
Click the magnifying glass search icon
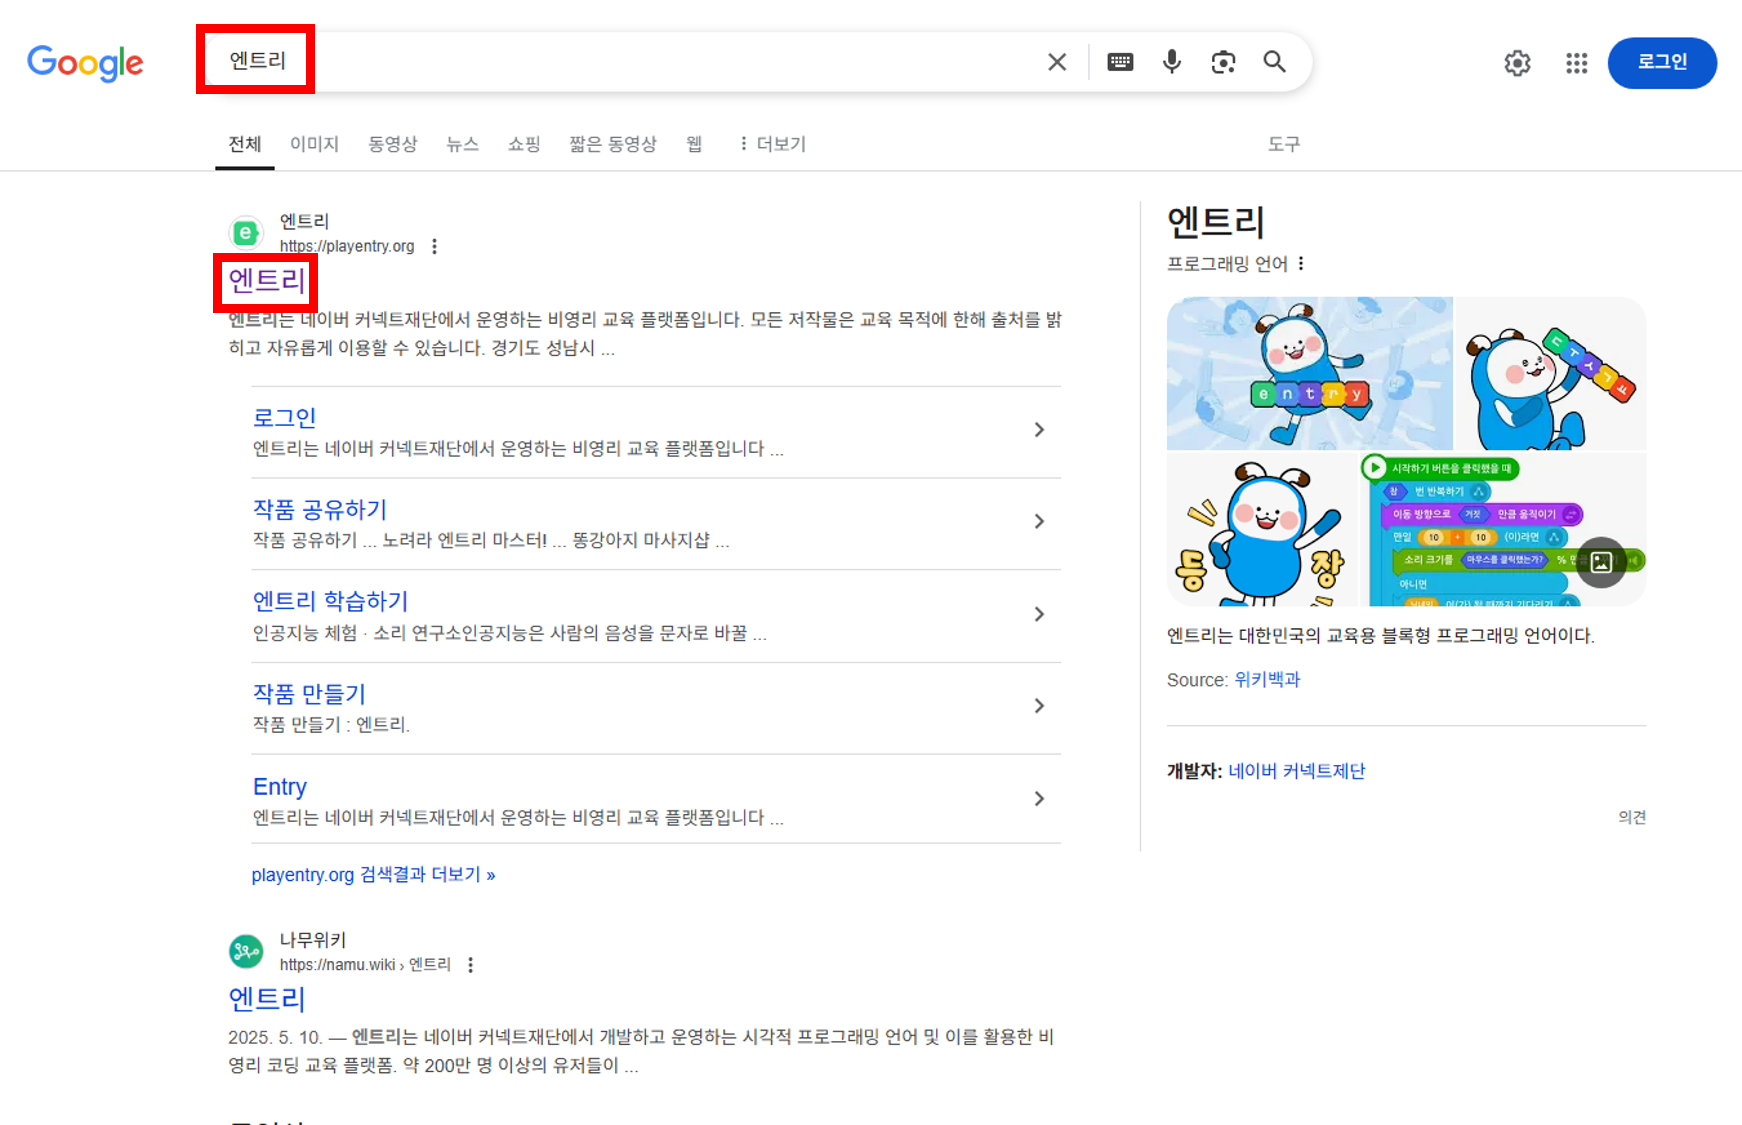(1275, 62)
